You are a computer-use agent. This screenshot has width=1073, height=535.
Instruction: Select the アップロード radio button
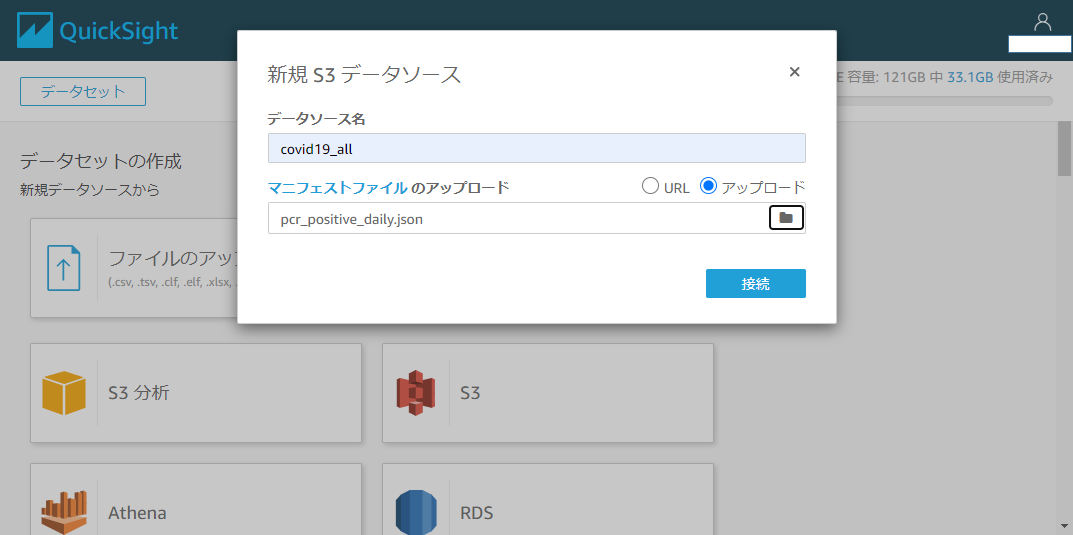coord(708,186)
